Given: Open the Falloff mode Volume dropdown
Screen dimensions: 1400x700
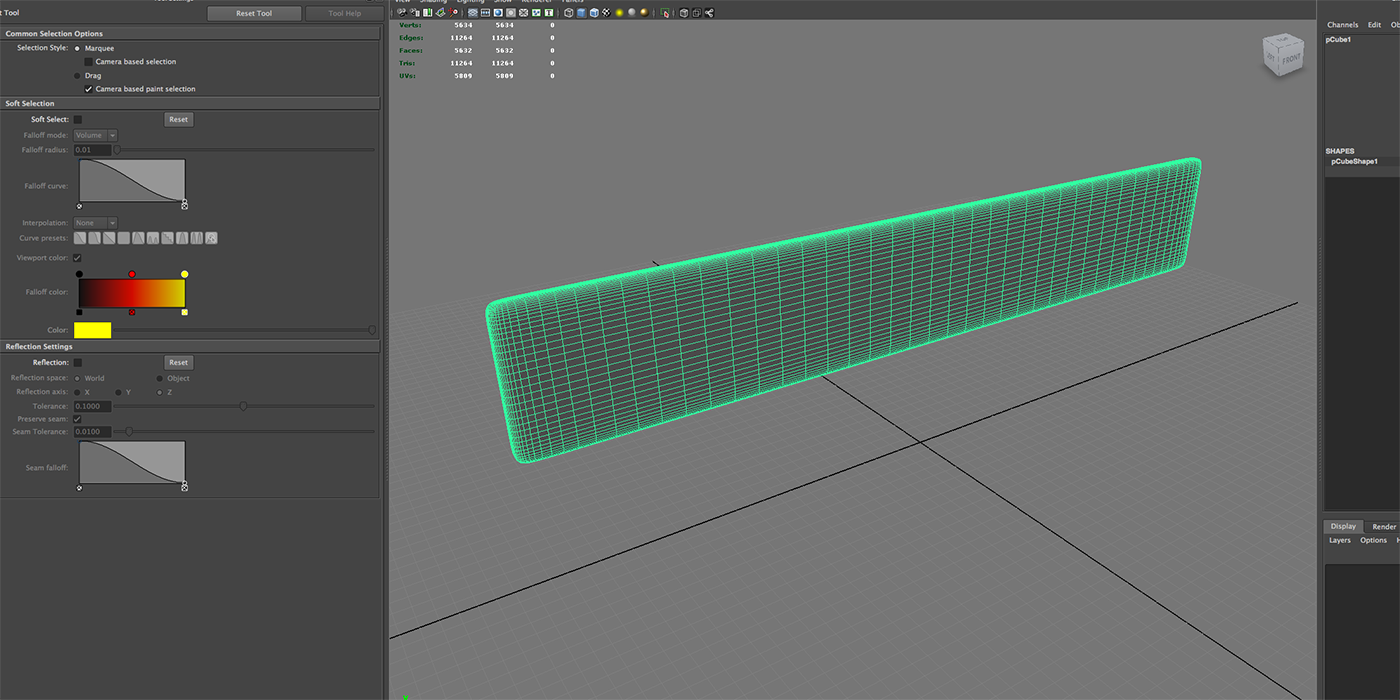Looking at the screenshot, I should pos(95,135).
